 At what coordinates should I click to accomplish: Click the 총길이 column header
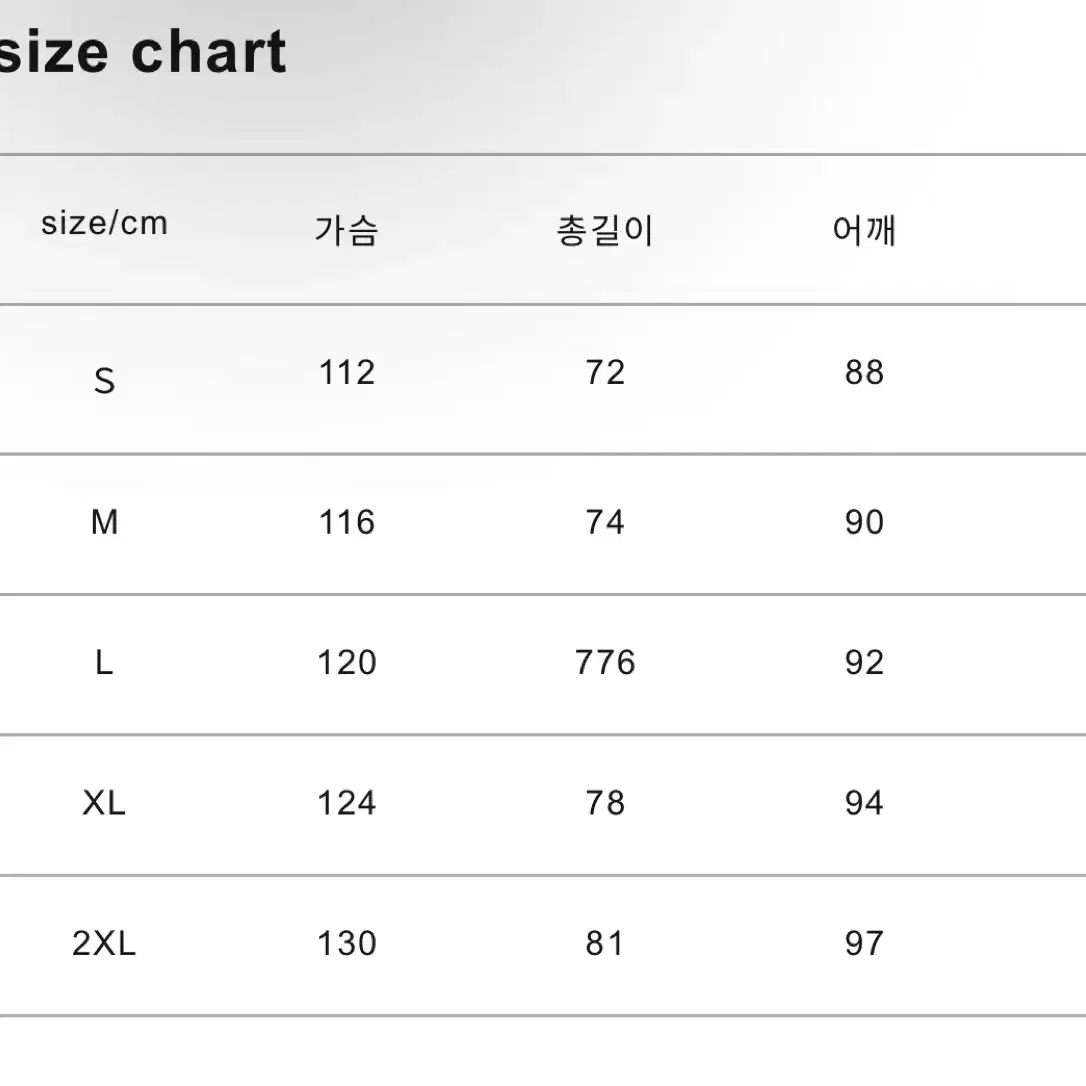click(x=605, y=231)
